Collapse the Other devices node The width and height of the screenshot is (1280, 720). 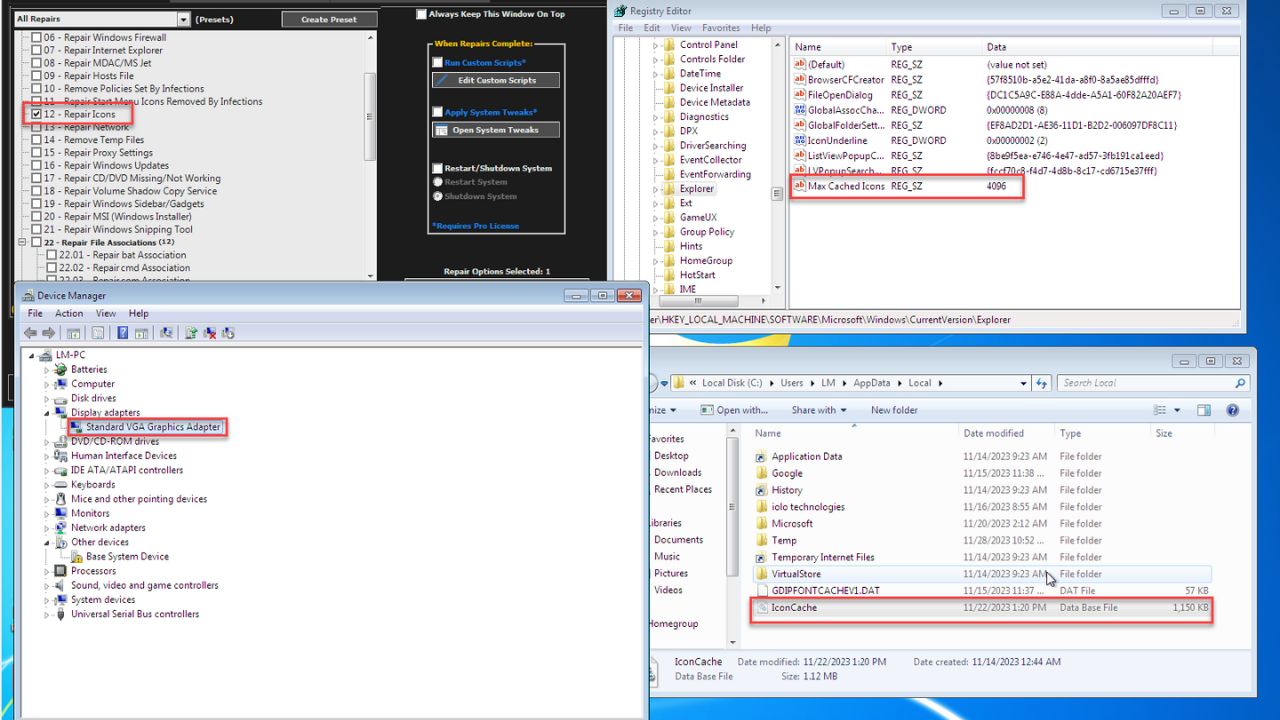tap(47, 542)
